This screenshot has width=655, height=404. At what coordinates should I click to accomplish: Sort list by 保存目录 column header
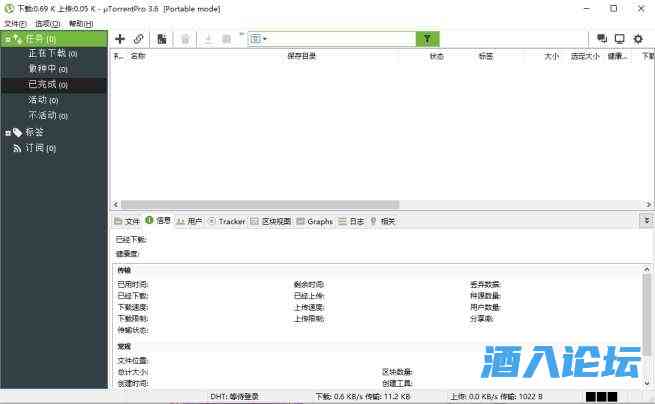[x=302, y=56]
